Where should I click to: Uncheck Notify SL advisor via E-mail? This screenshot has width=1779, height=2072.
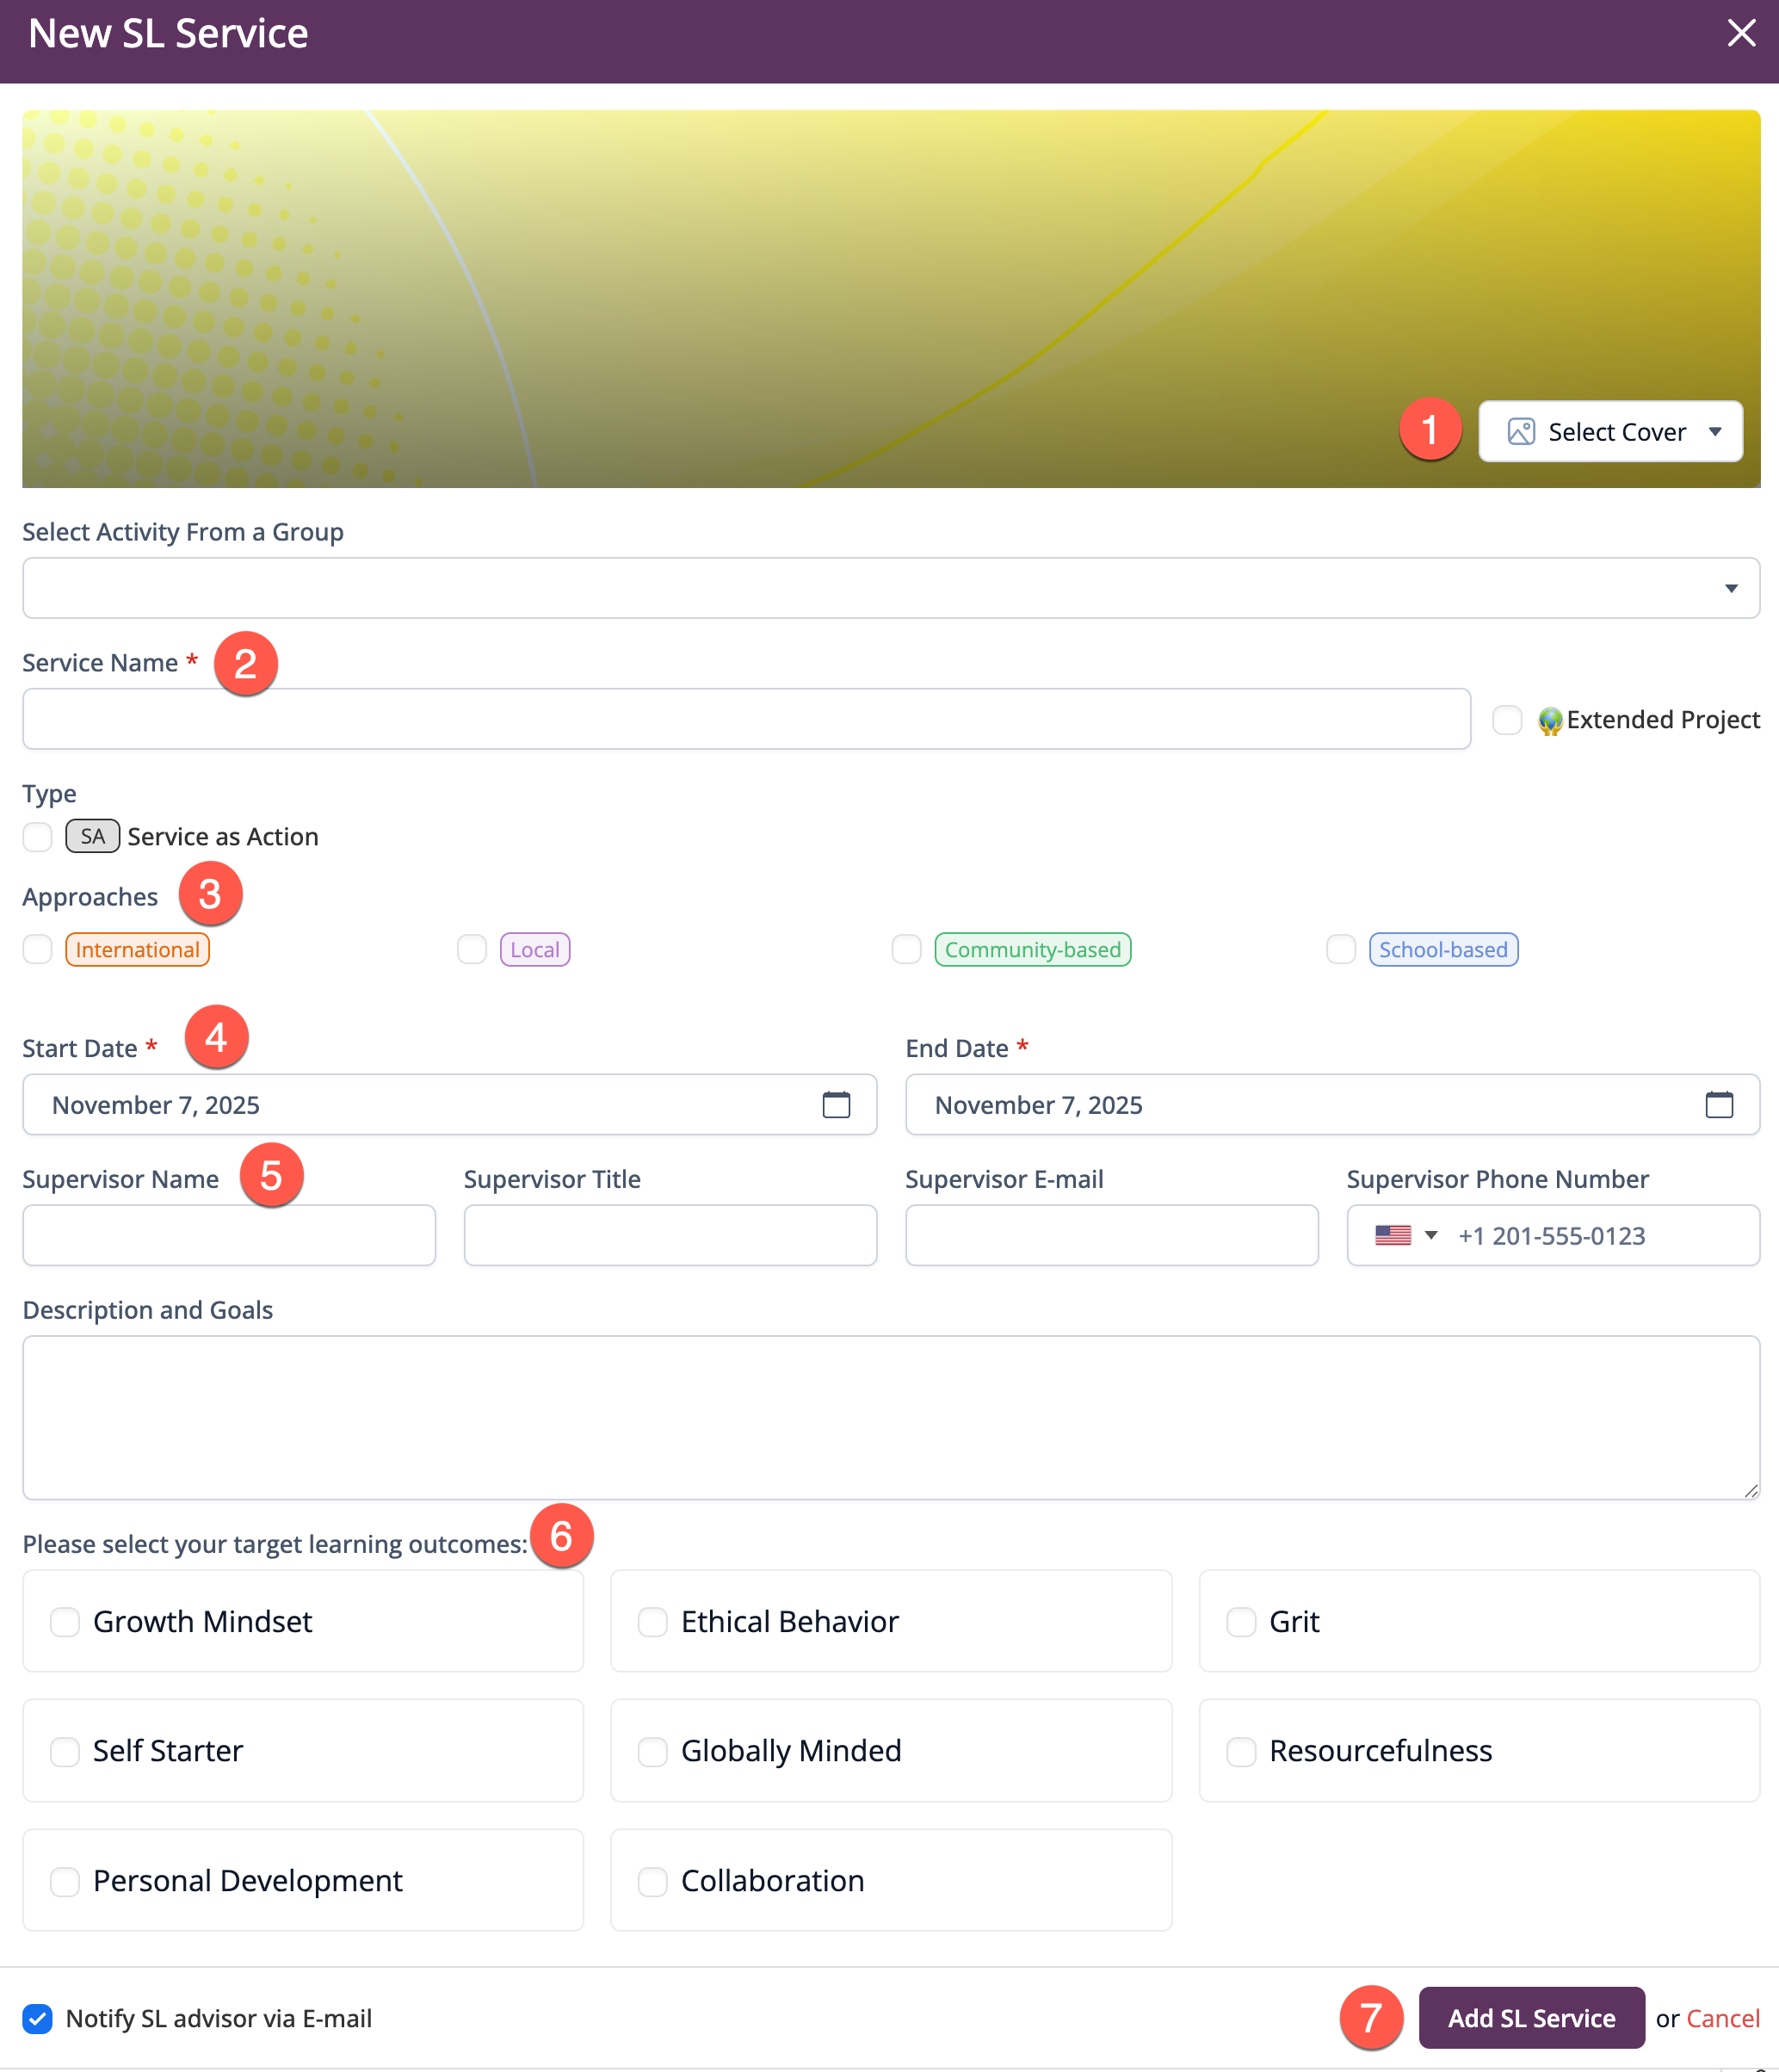coord(38,2018)
